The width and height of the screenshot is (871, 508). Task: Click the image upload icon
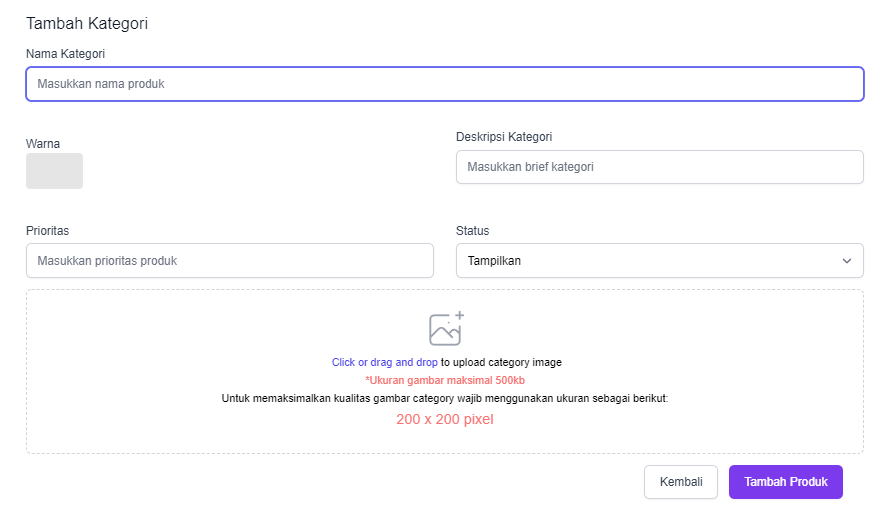tap(446, 328)
